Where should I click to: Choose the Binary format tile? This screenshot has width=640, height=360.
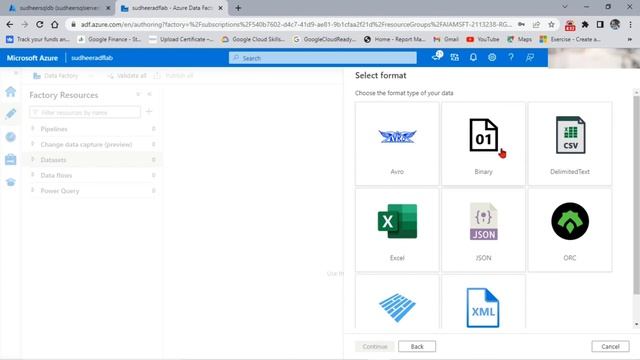point(483,144)
